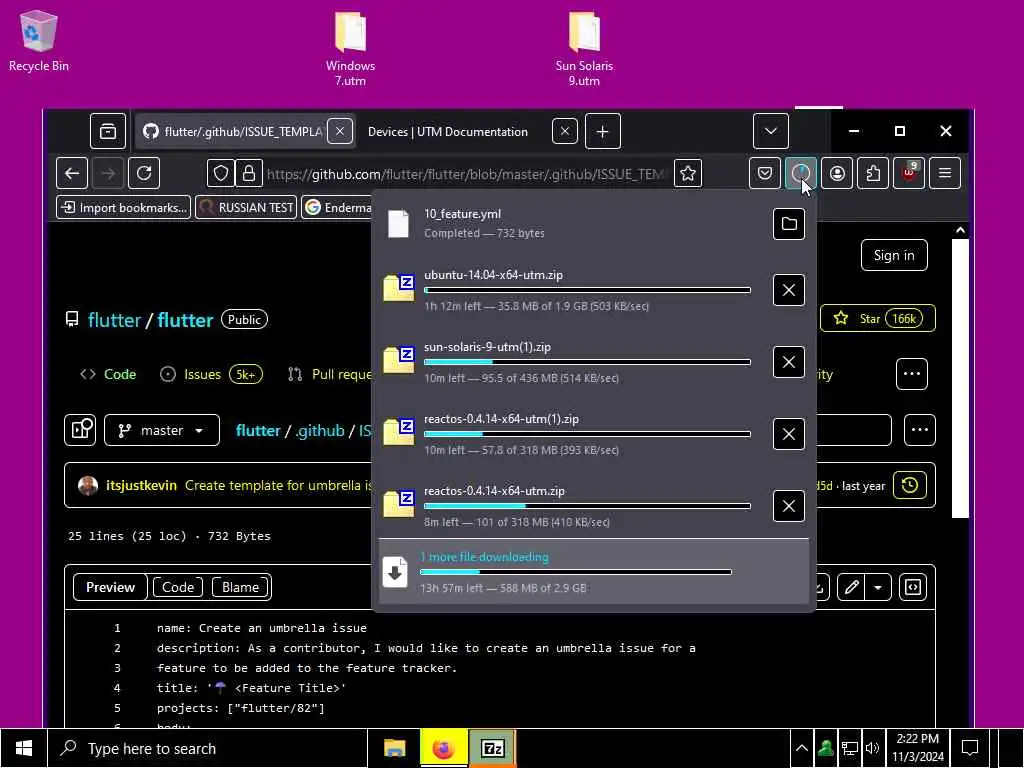
Task: Cancel ubuntu-14.04-x64-utm.zip download
Action: click(789, 290)
